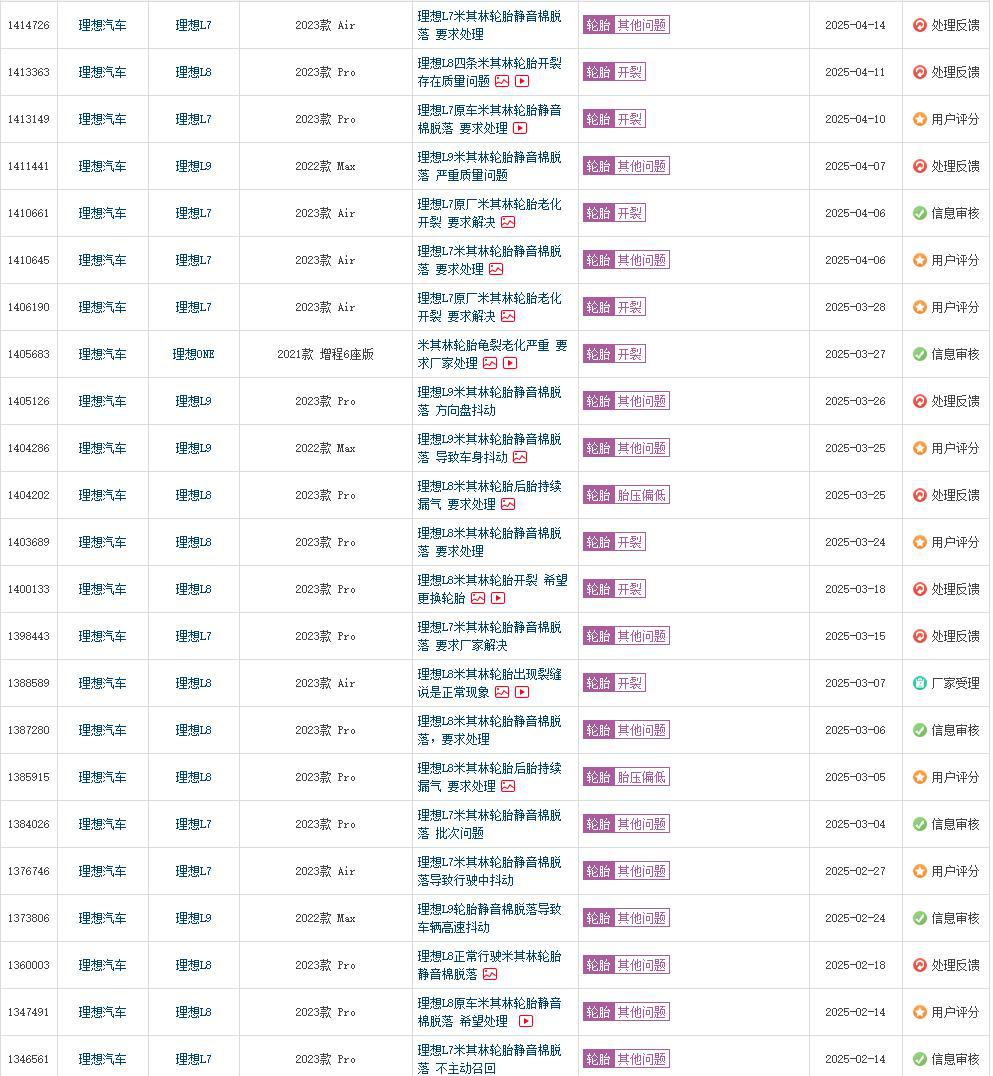Play video icon in complaint 1405683 row

(x=510, y=363)
